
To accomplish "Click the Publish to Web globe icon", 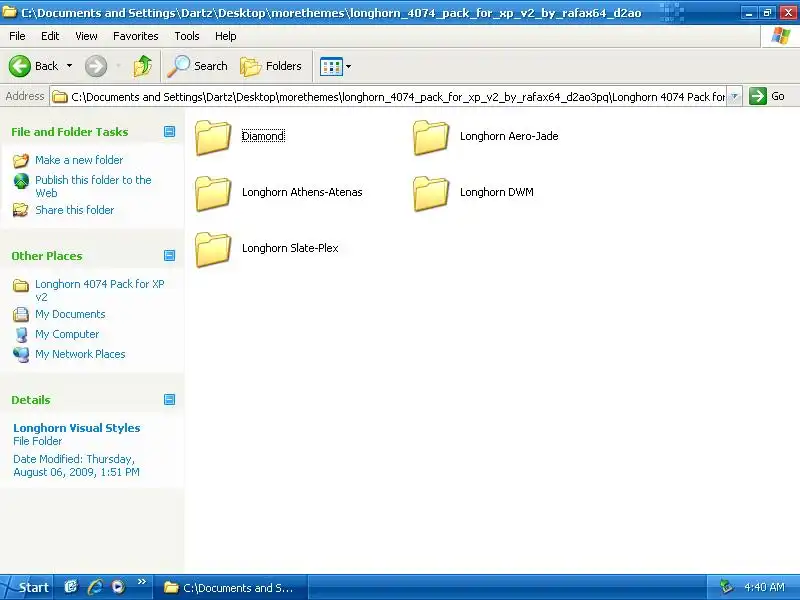I will (21, 181).
